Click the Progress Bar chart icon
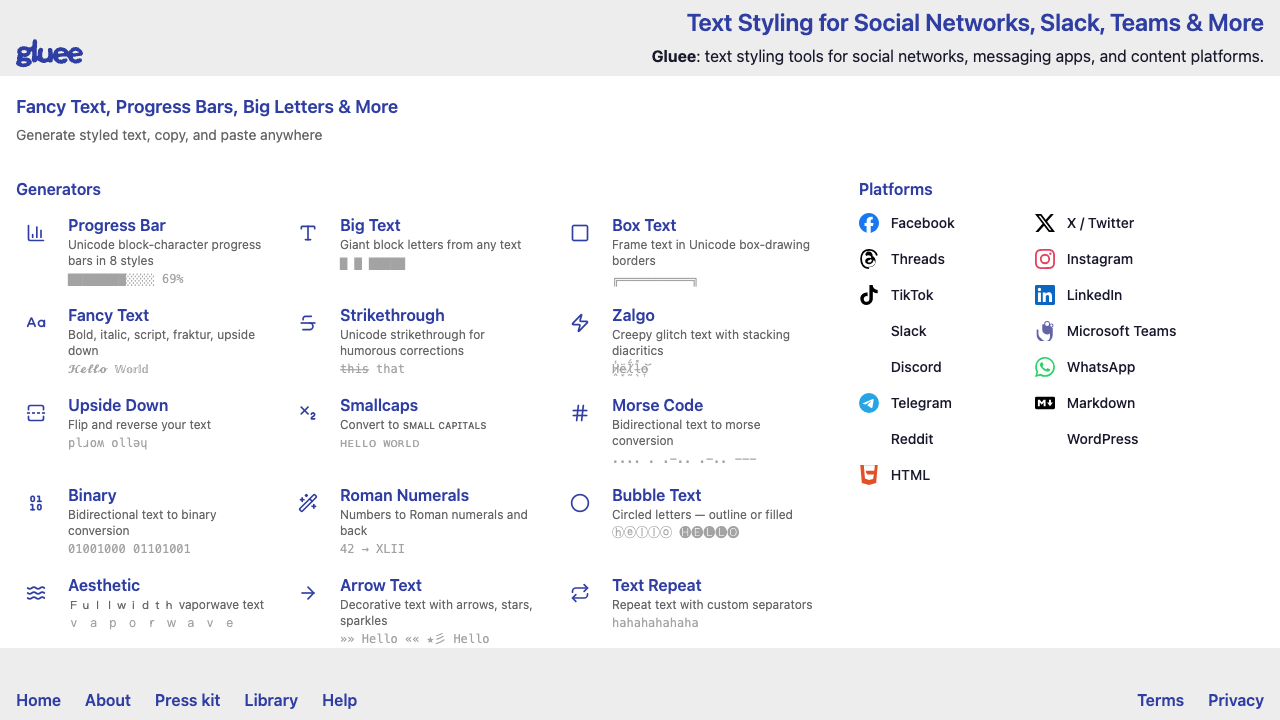 [36, 233]
